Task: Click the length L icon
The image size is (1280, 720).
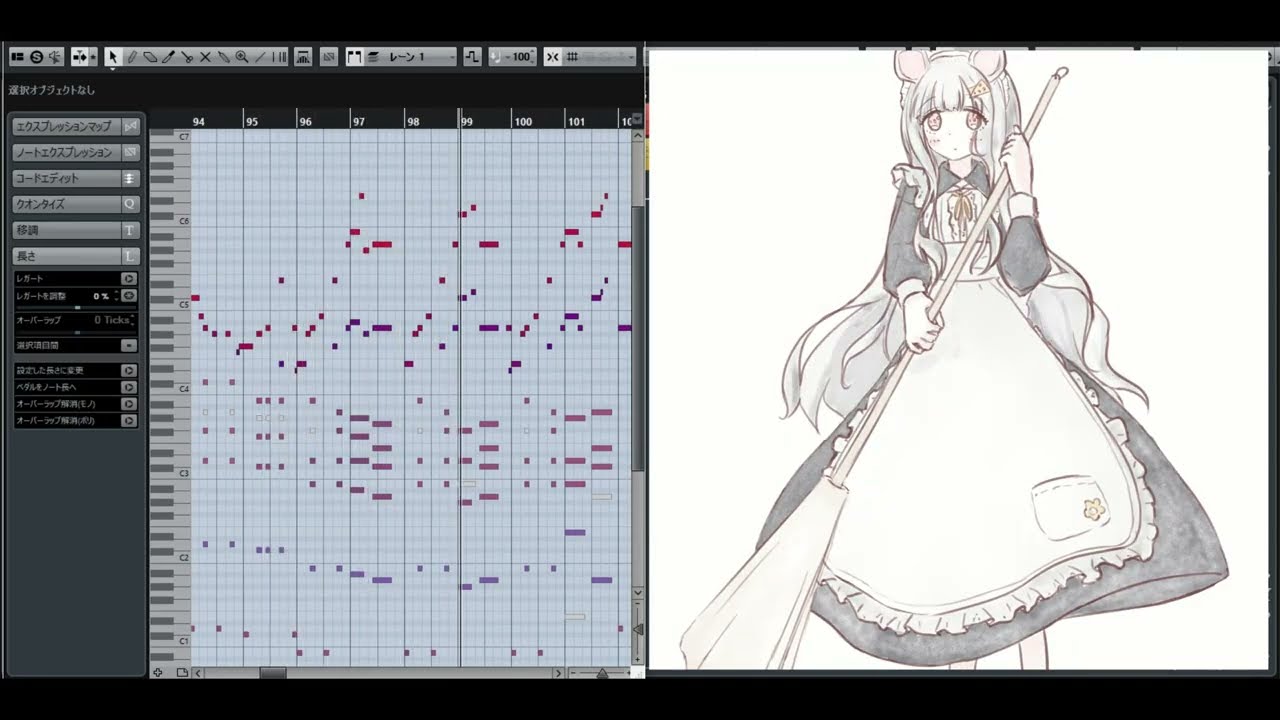Action: click(x=130, y=256)
